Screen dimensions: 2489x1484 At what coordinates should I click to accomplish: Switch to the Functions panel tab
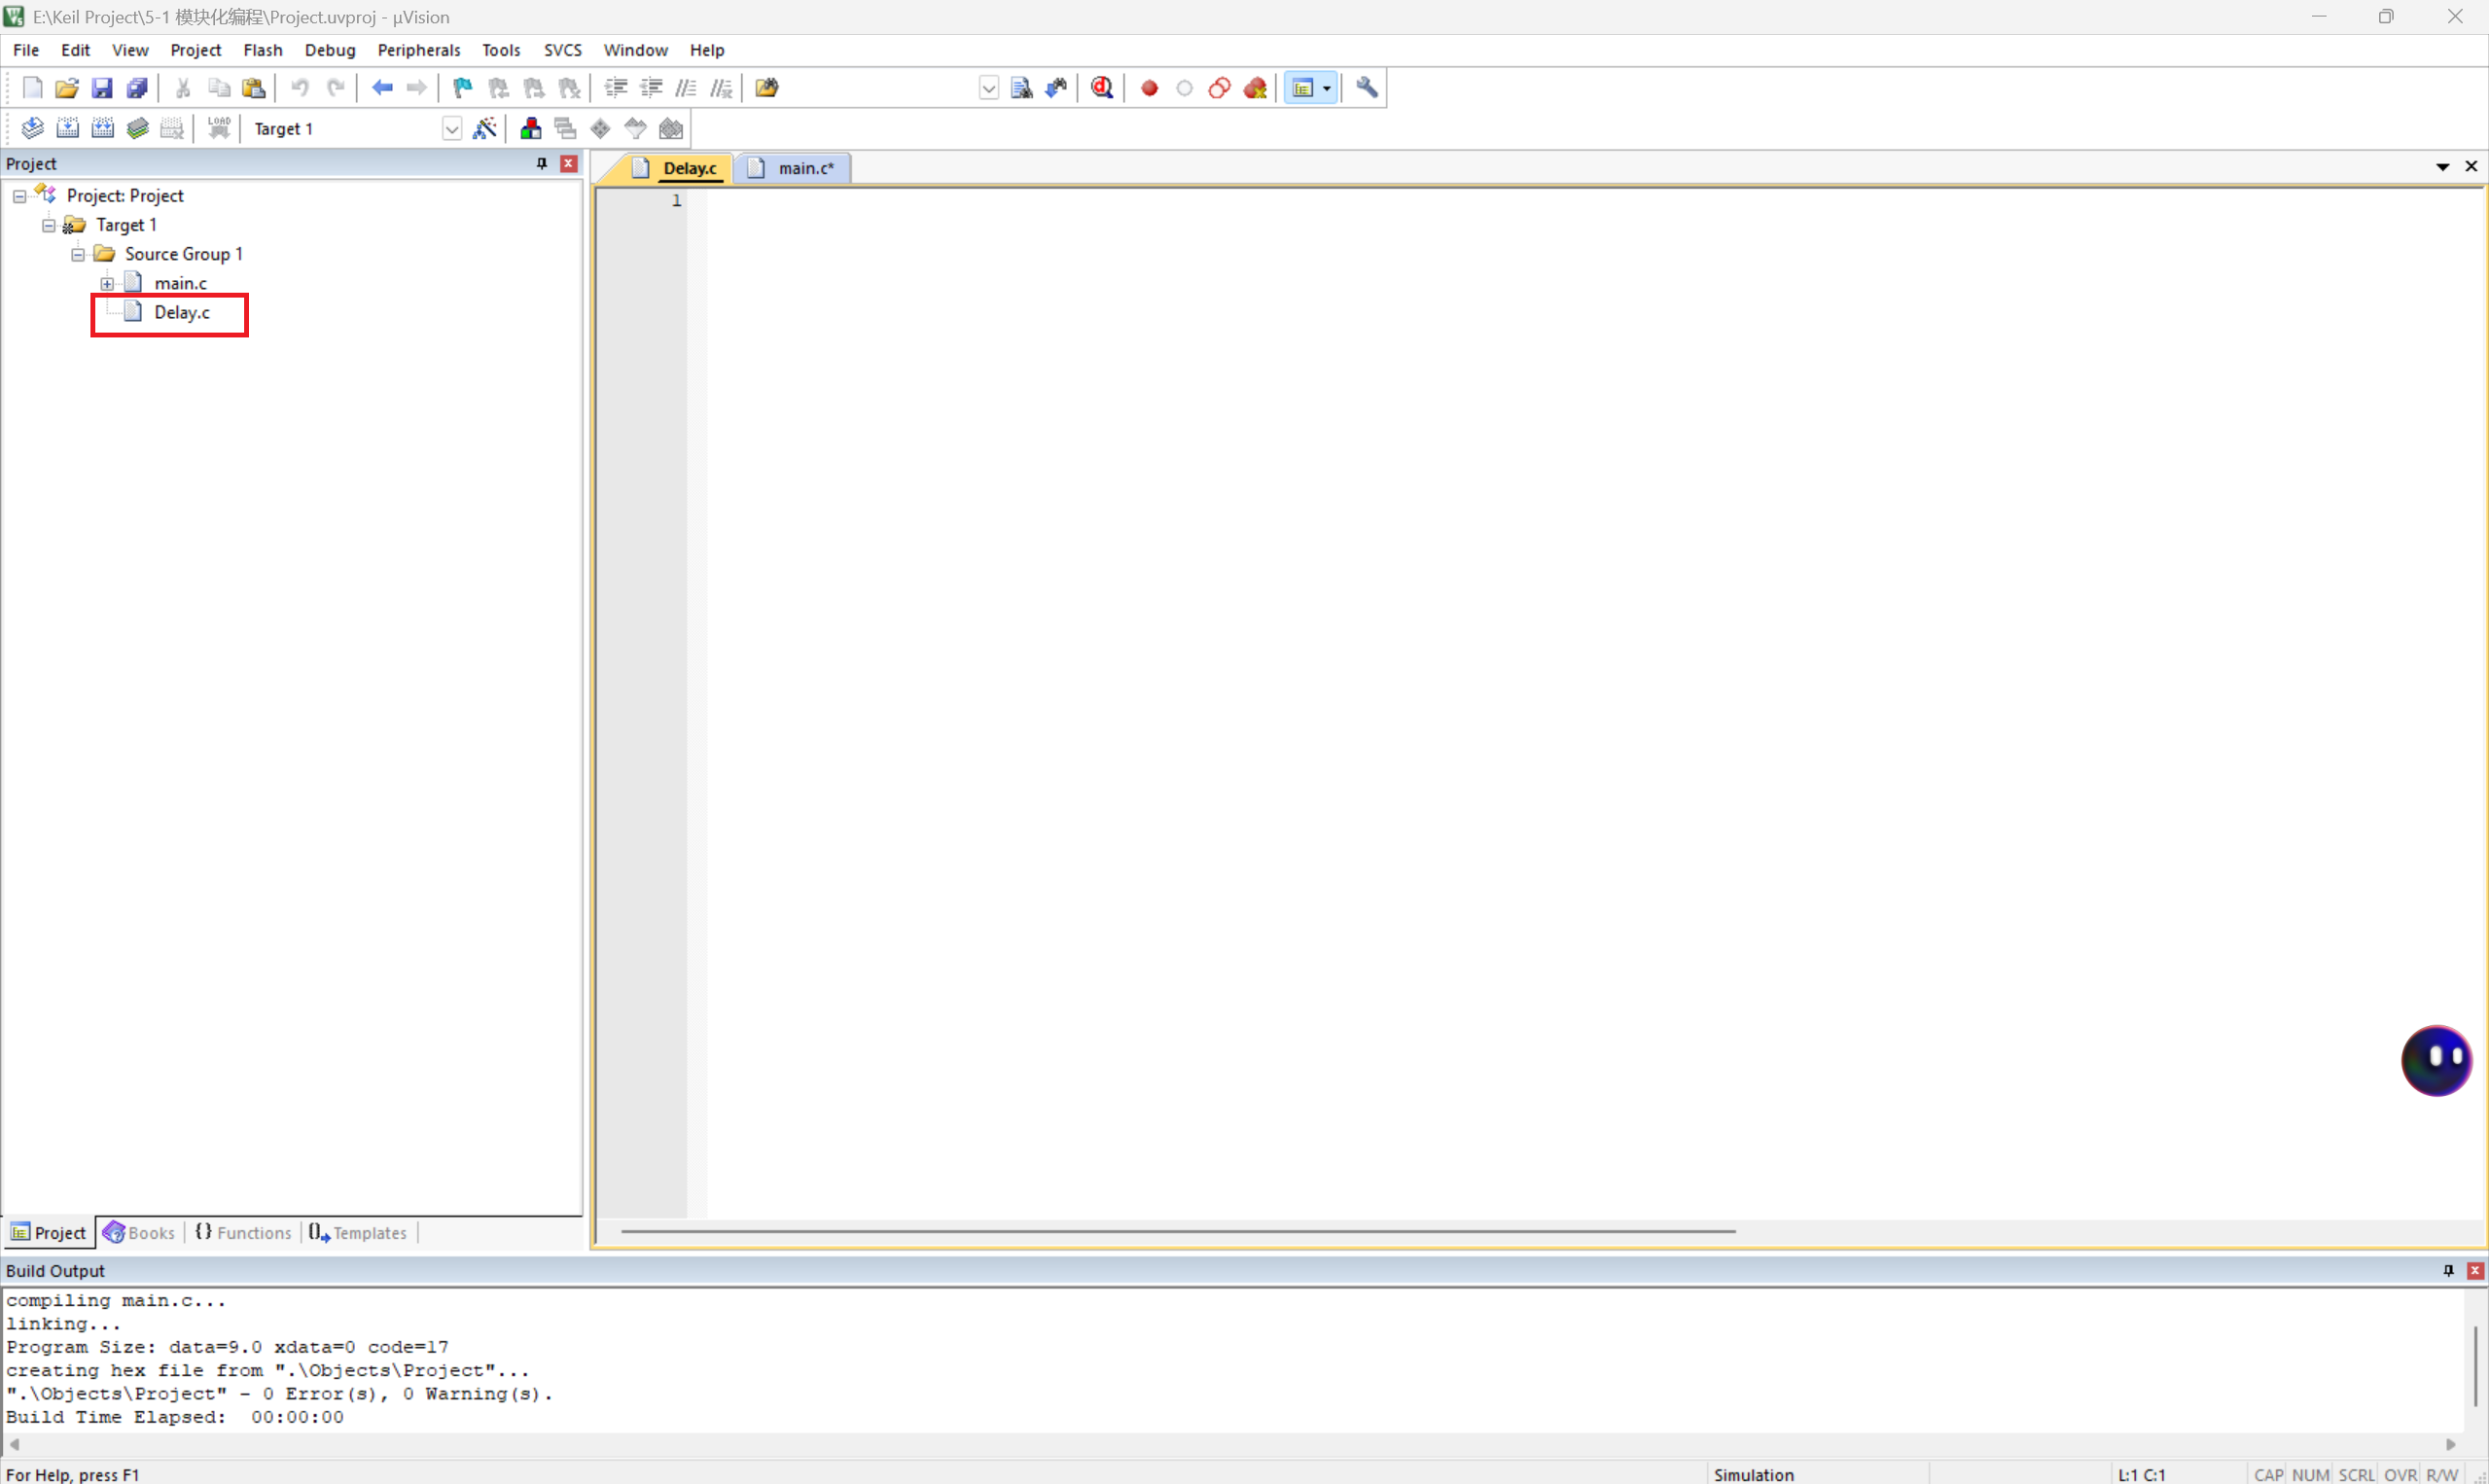tap(243, 1232)
